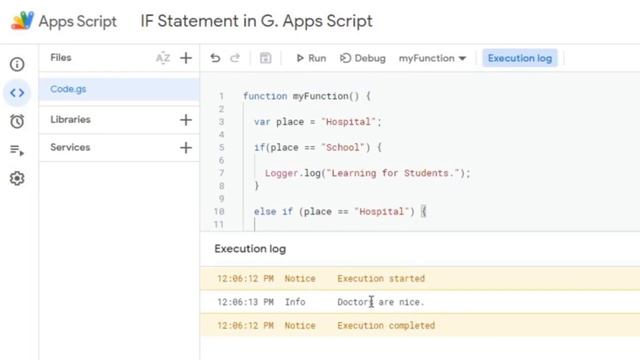Click the if(place == "School") line
The image size is (640, 360).
[x=318, y=147]
